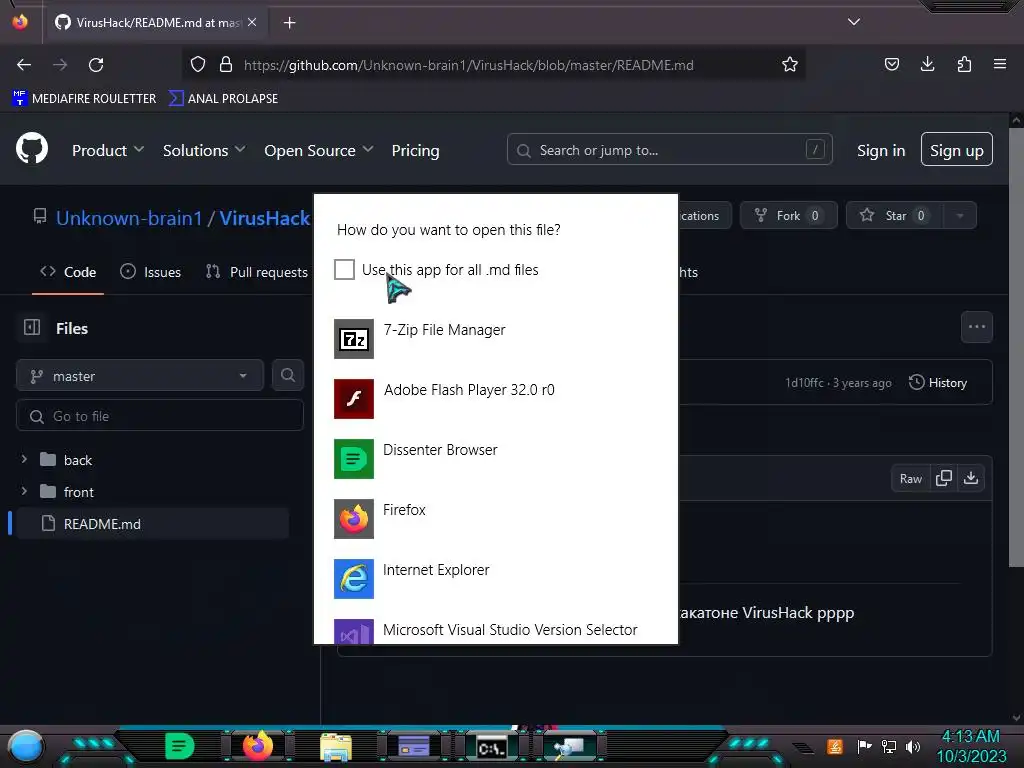This screenshot has height=768, width=1024.
Task: Fork the repository
Action: [x=788, y=216]
